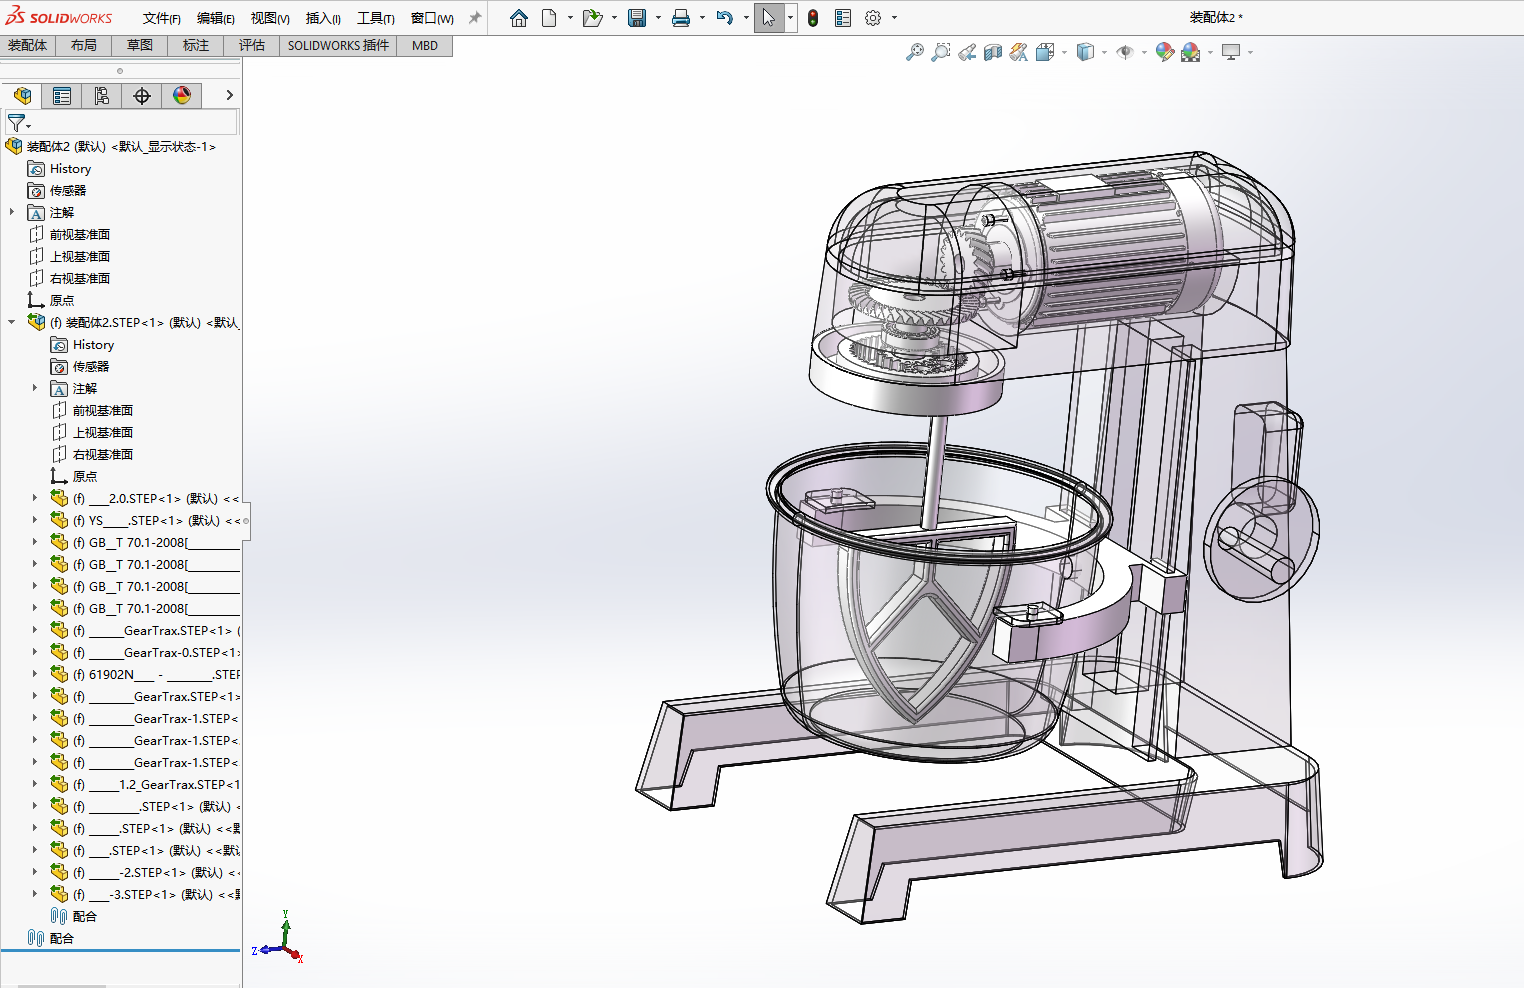Click the Home icon in top toolbar
Viewport: 1524px width, 988px height.
tap(518, 18)
